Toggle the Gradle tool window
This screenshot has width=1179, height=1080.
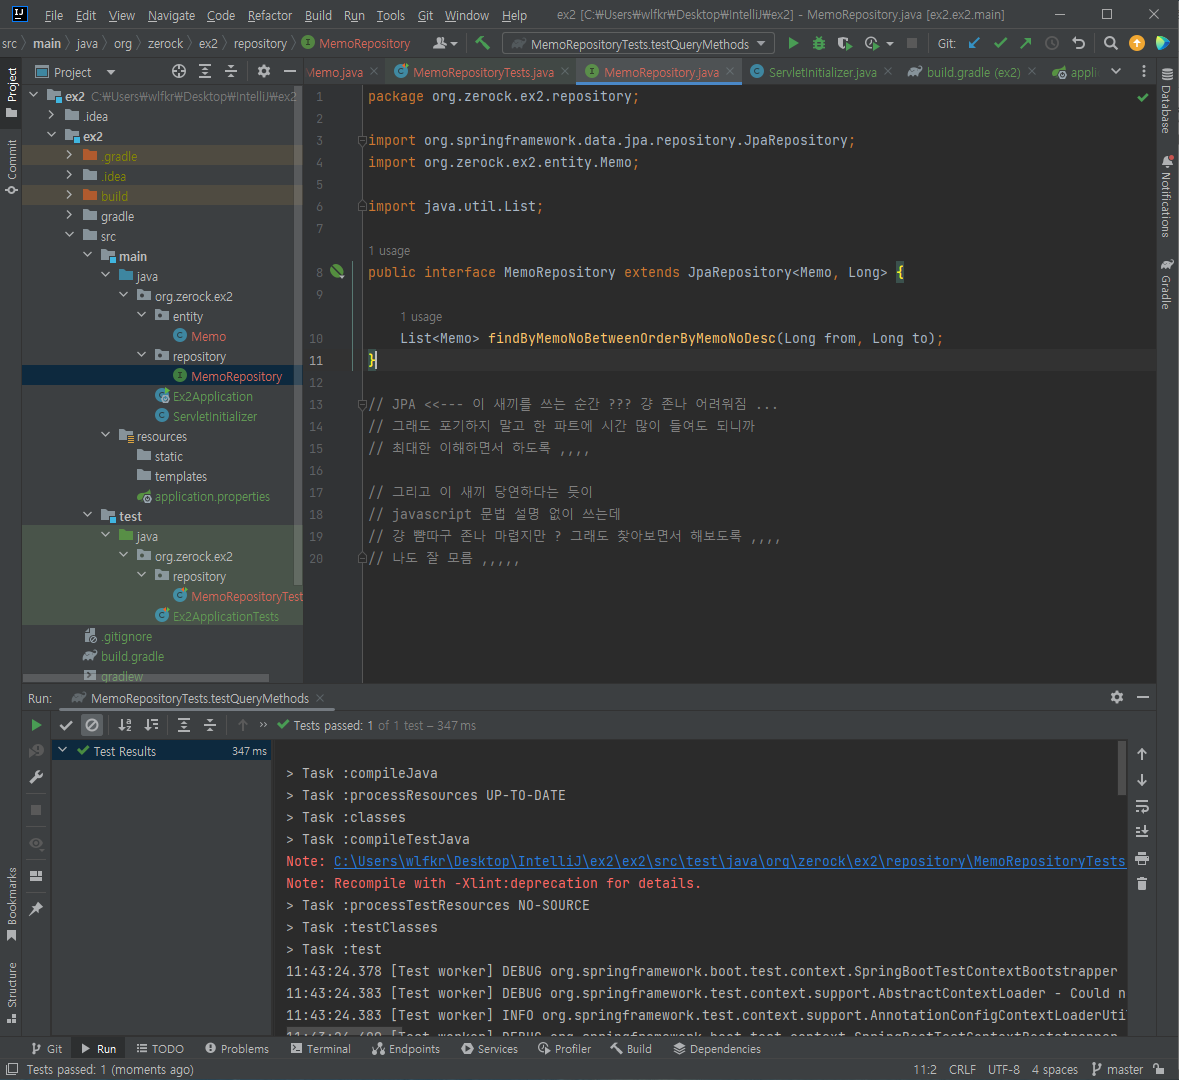tap(1166, 284)
